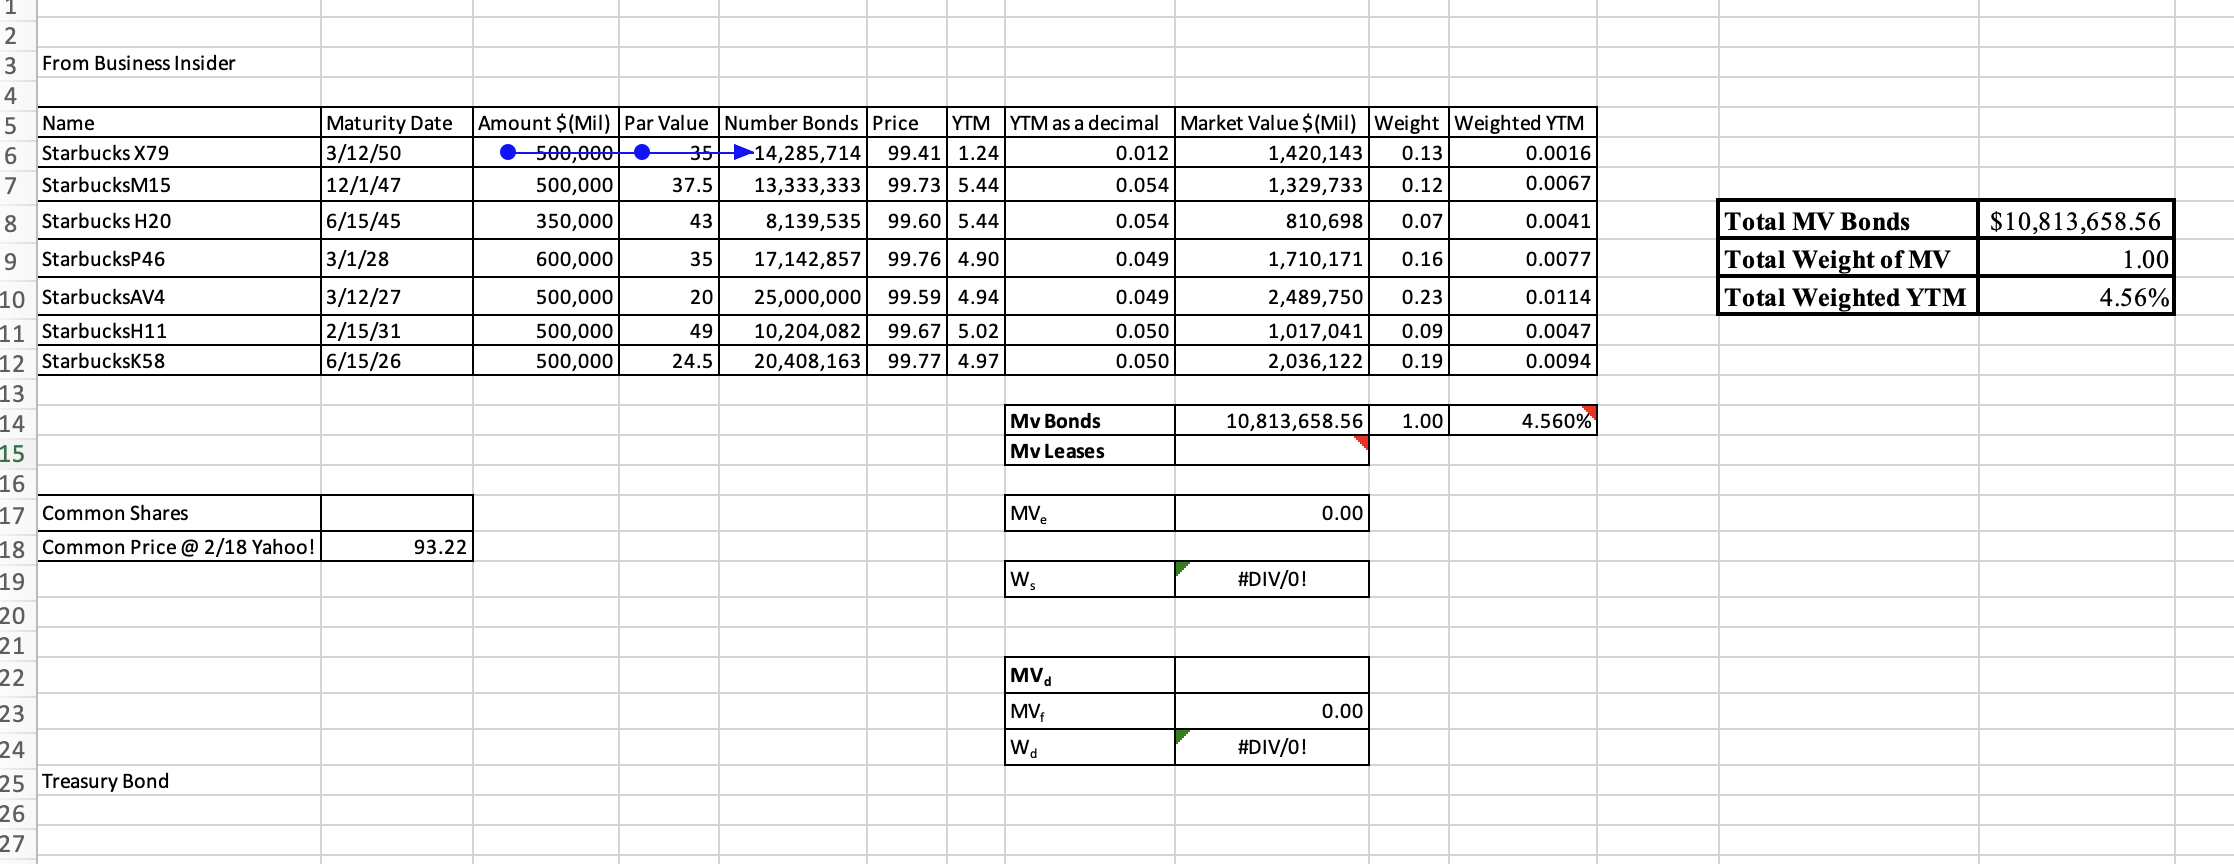
Task: Select the Common Shares label cell
Action: pos(179,513)
